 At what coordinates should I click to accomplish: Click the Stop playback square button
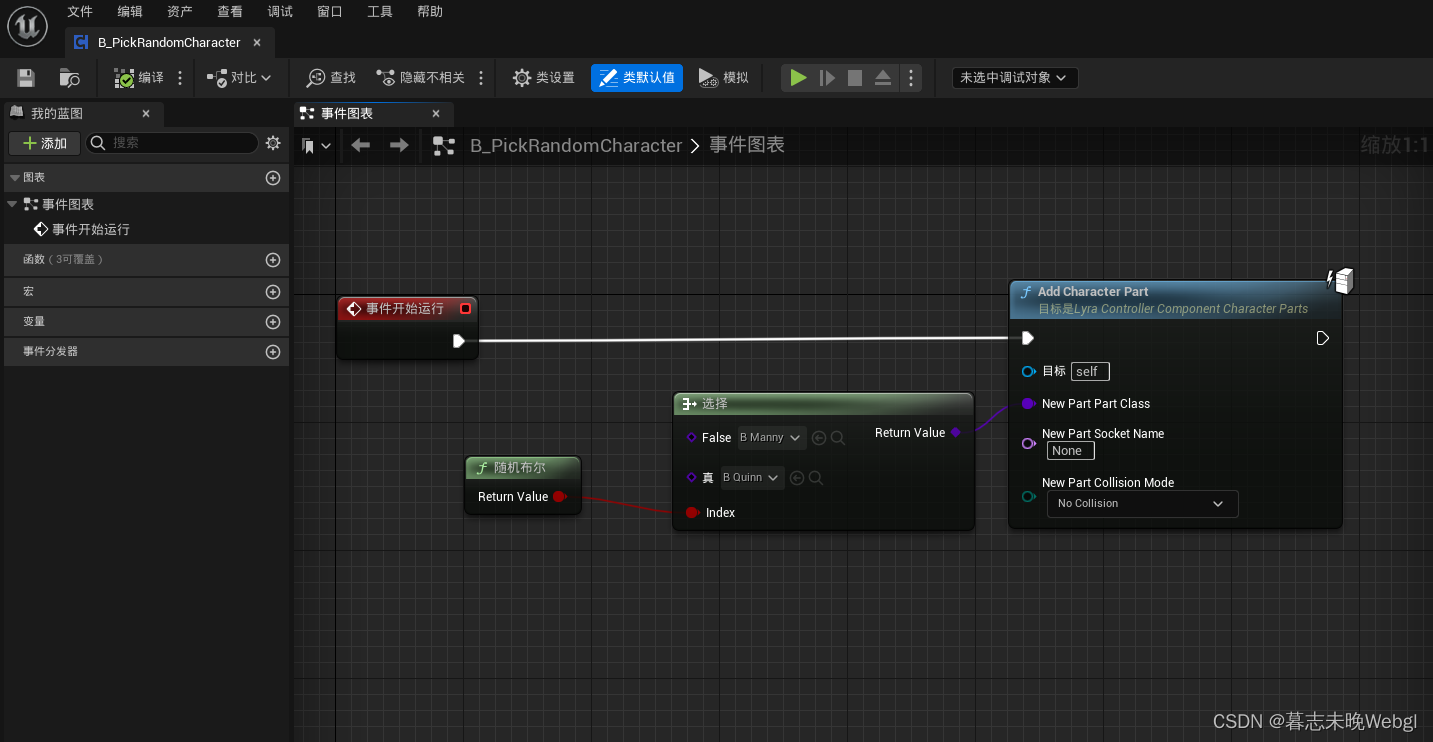pos(855,78)
